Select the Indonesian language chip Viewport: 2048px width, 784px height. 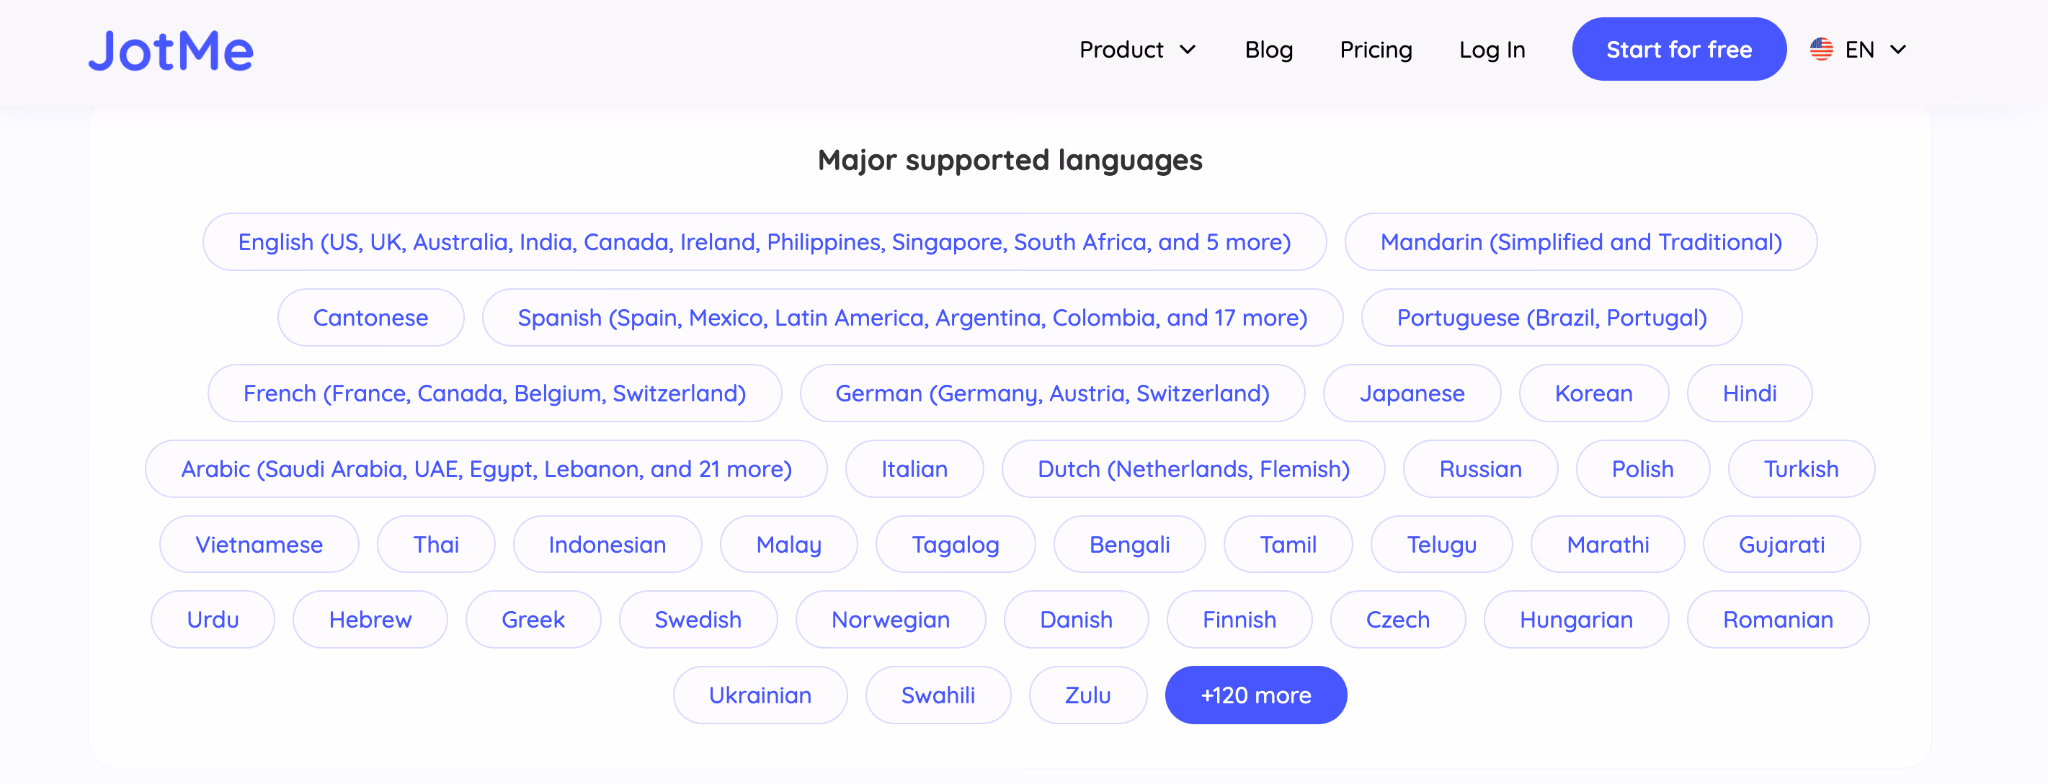608,544
